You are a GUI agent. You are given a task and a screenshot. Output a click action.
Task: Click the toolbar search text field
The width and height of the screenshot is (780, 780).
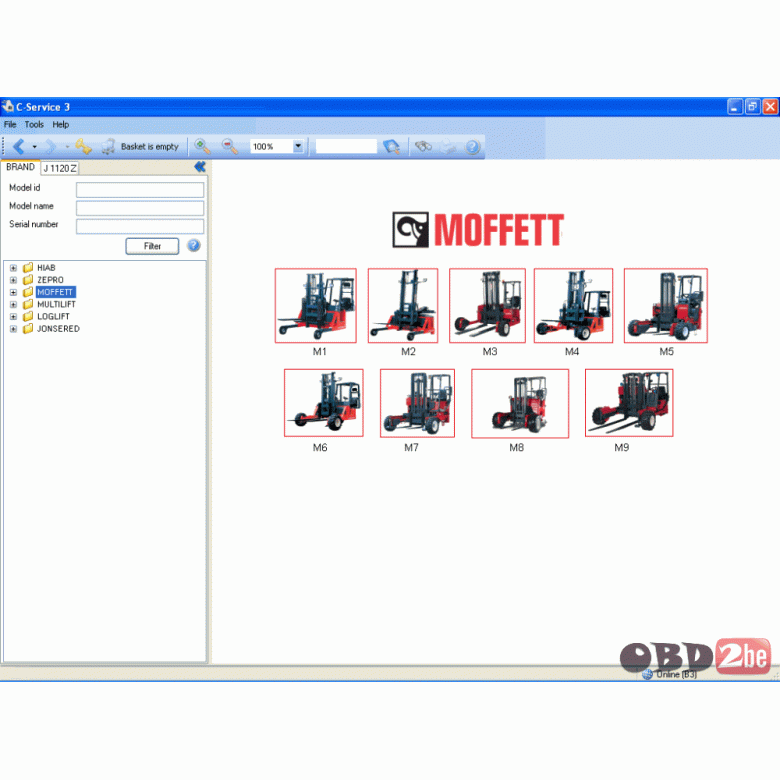346,146
